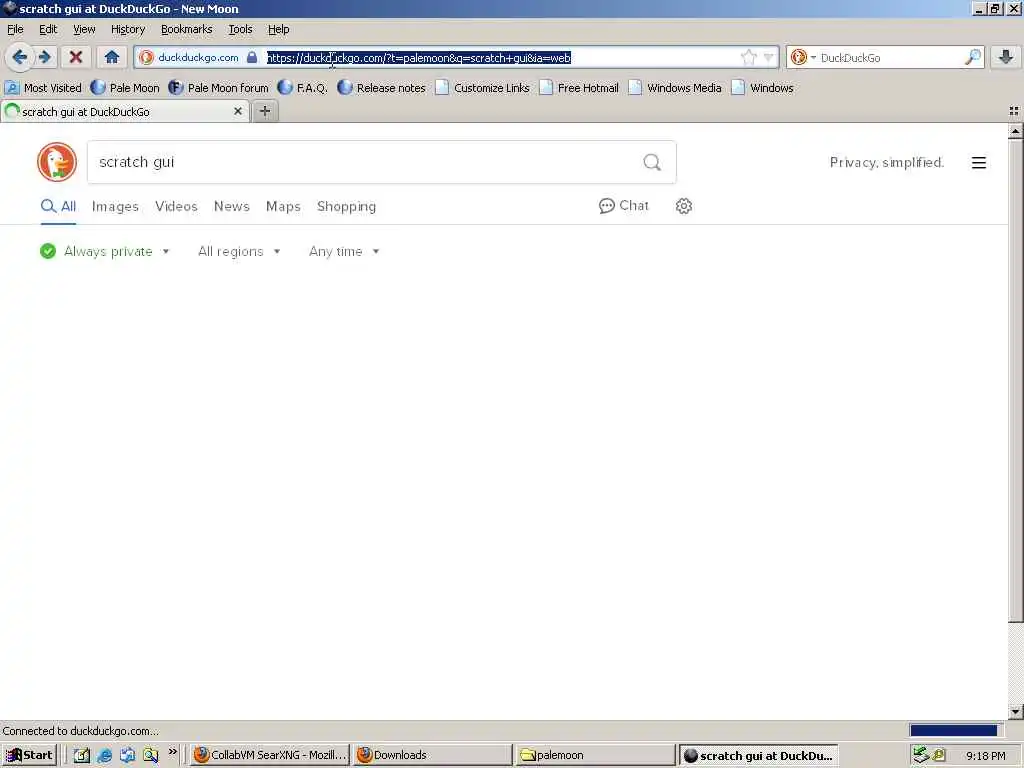
Task: Open the Edit menu
Action: click(x=48, y=29)
